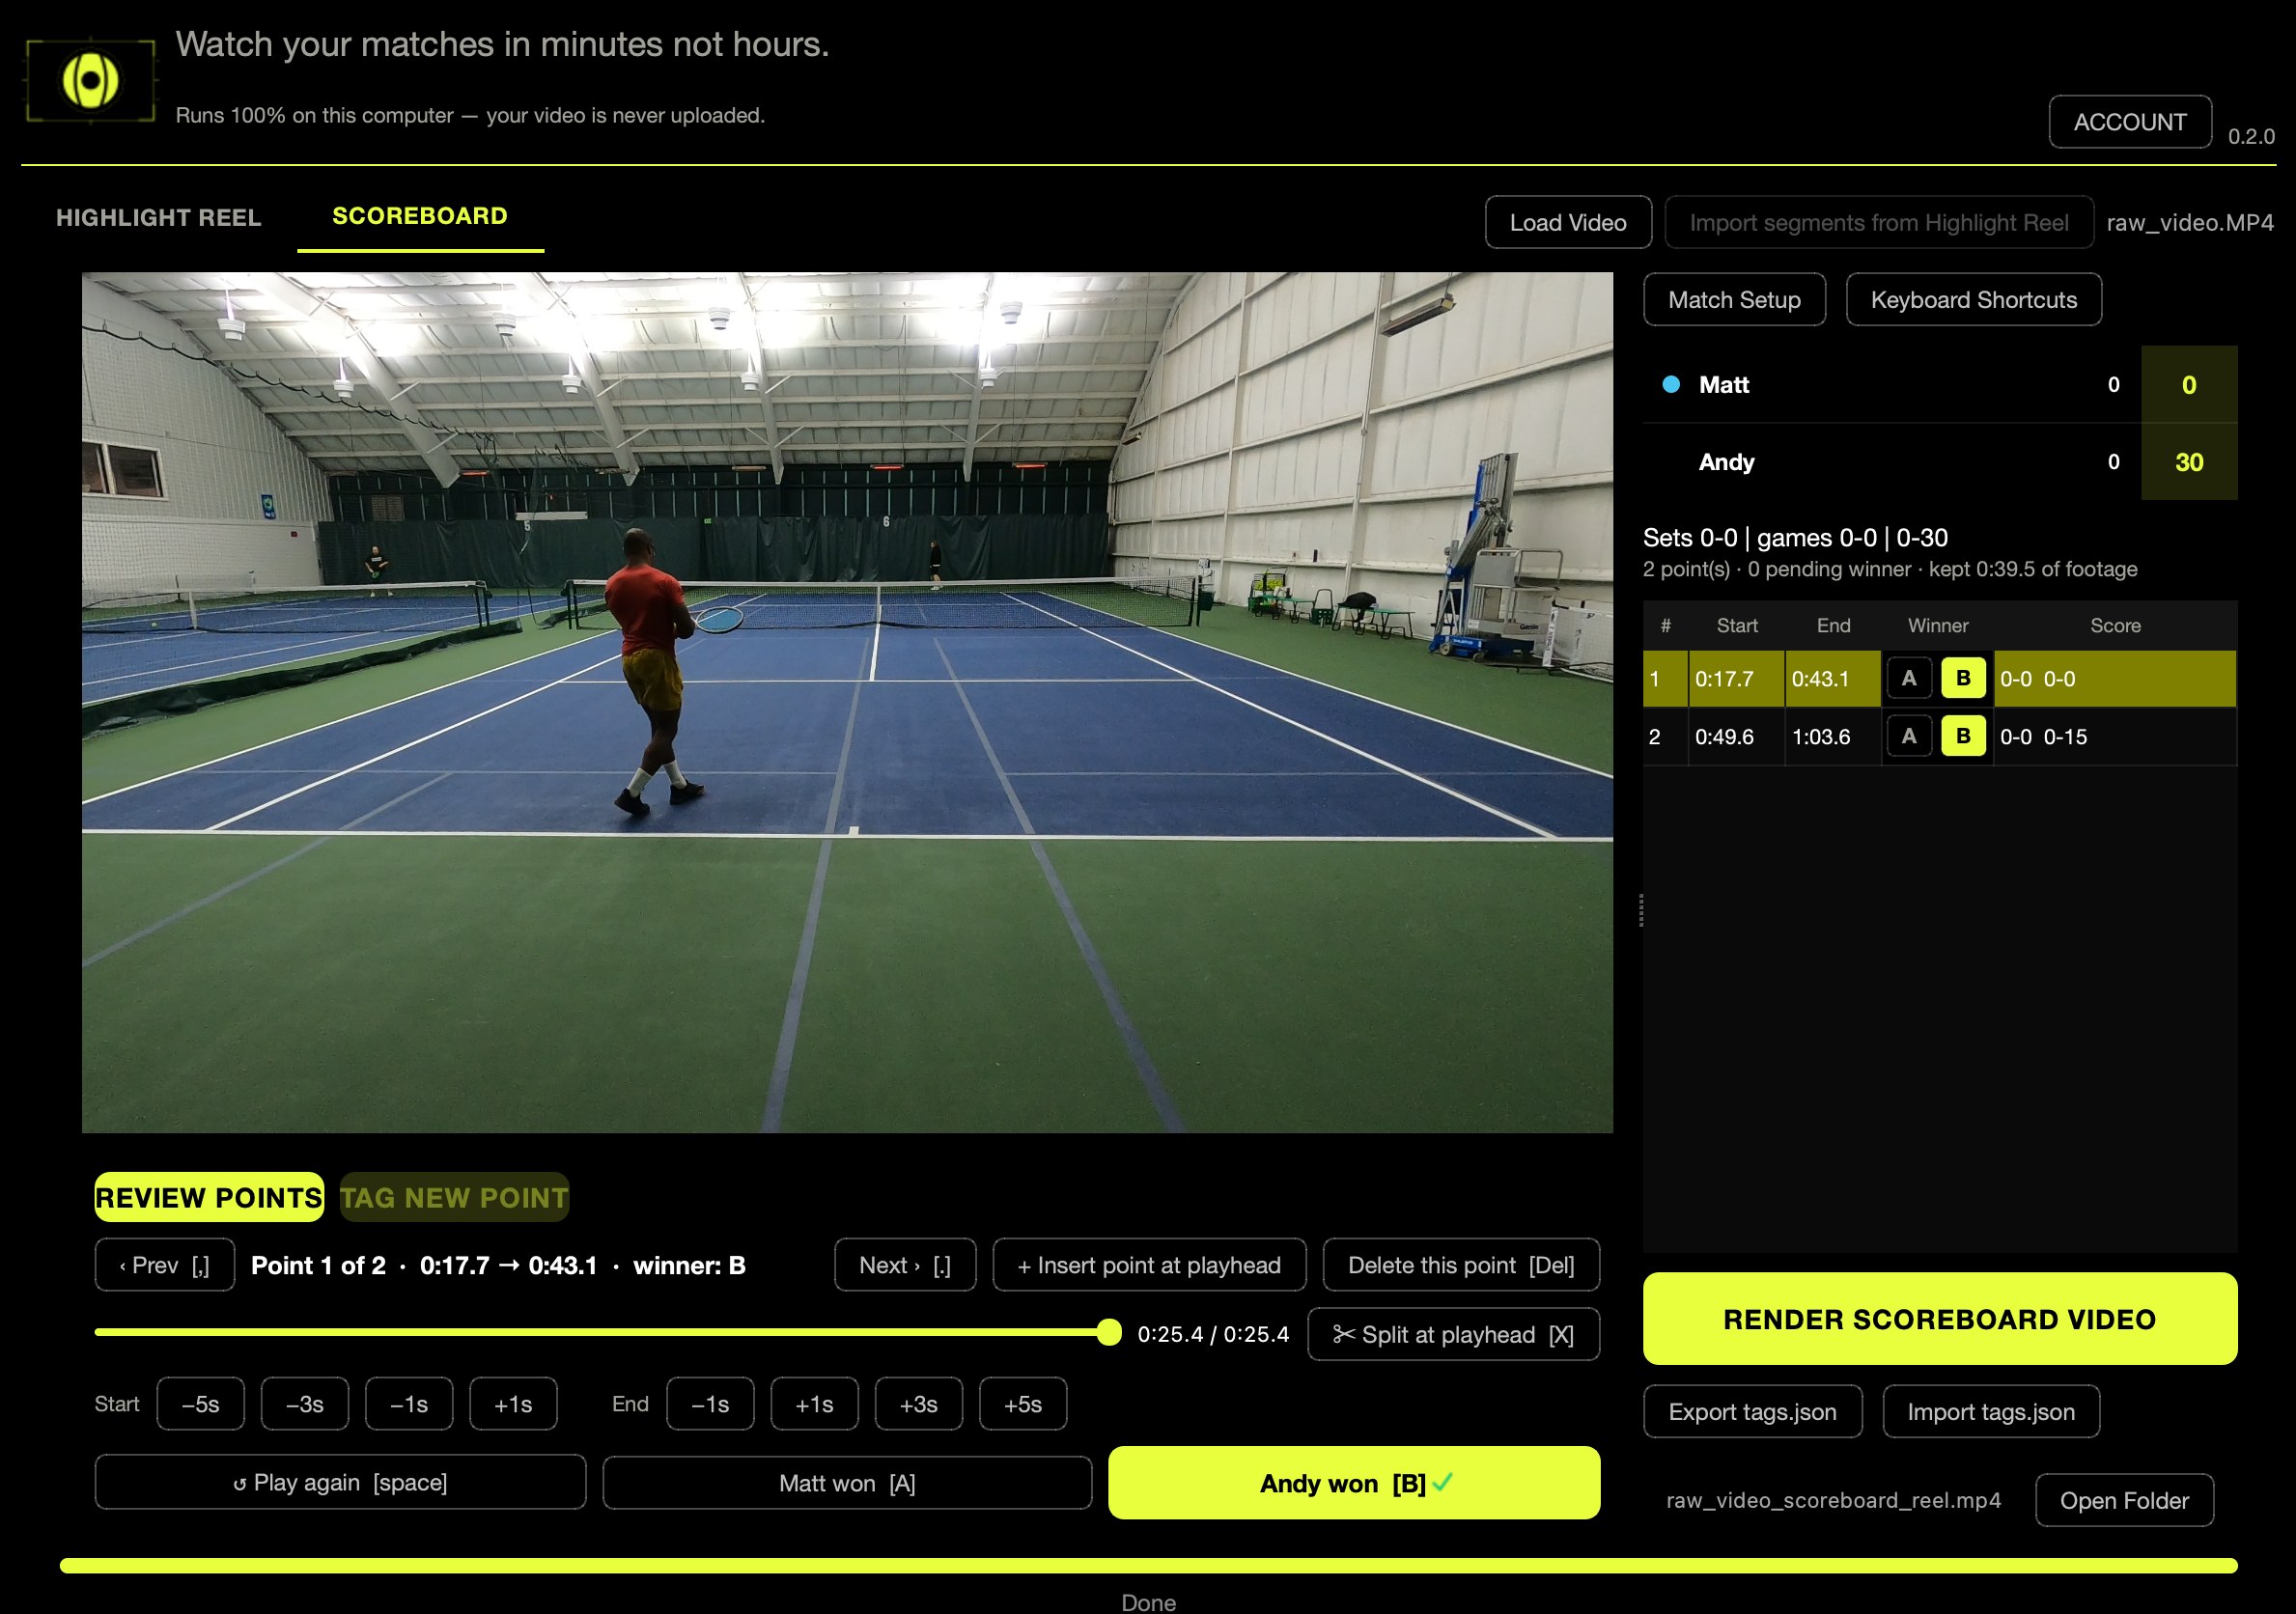Move start back 3 seconds
The height and width of the screenshot is (1614, 2296).
pos(305,1404)
